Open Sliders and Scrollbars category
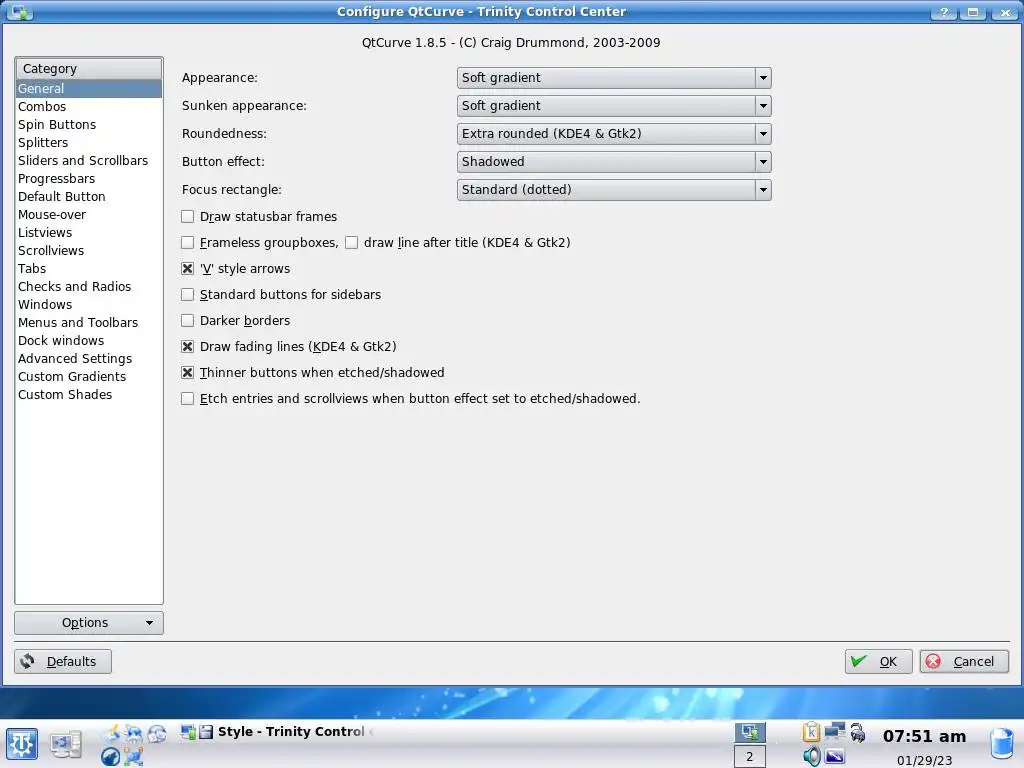The width and height of the screenshot is (1024, 768). click(x=89, y=160)
